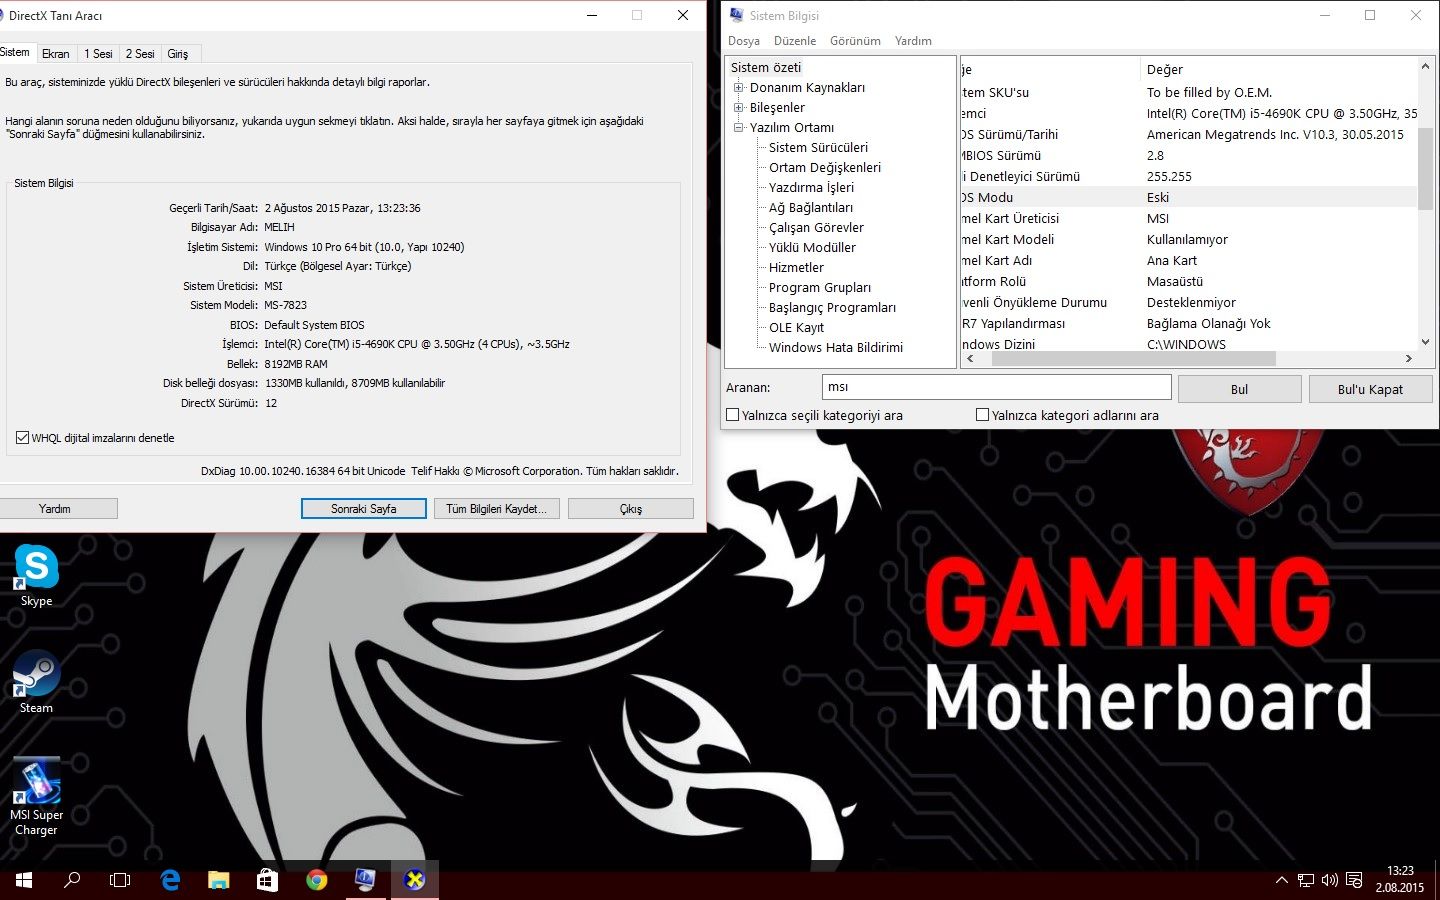
Task: Open the Action Center notification icon
Action: tap(1354, 880)
